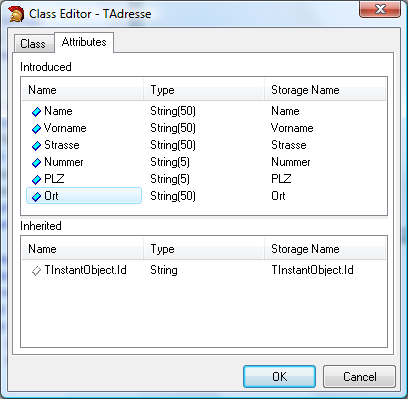Click Type column header in Inherited list

coord(204,249)
